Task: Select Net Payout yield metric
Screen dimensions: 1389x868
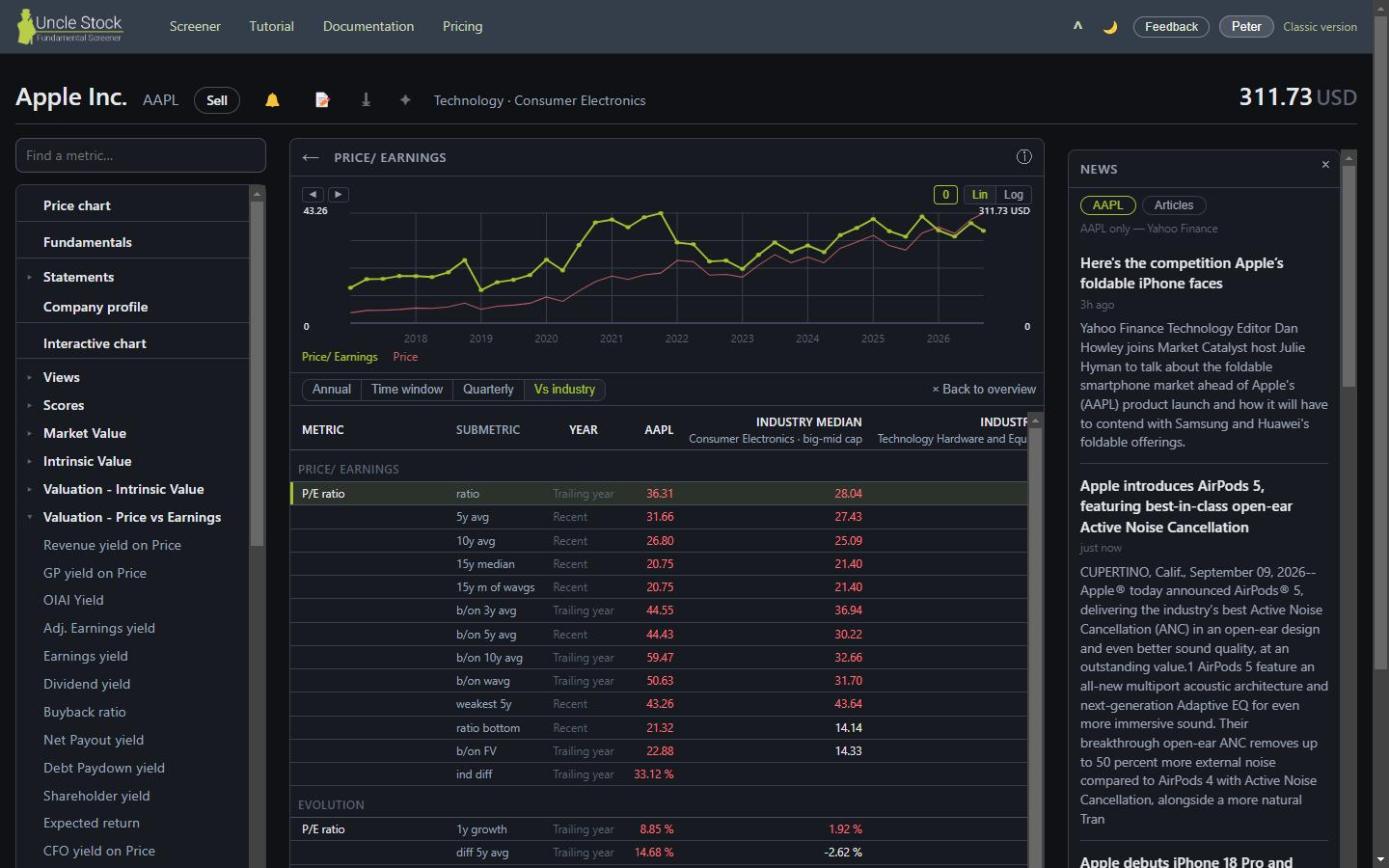Action: click(x=93, y=740)
